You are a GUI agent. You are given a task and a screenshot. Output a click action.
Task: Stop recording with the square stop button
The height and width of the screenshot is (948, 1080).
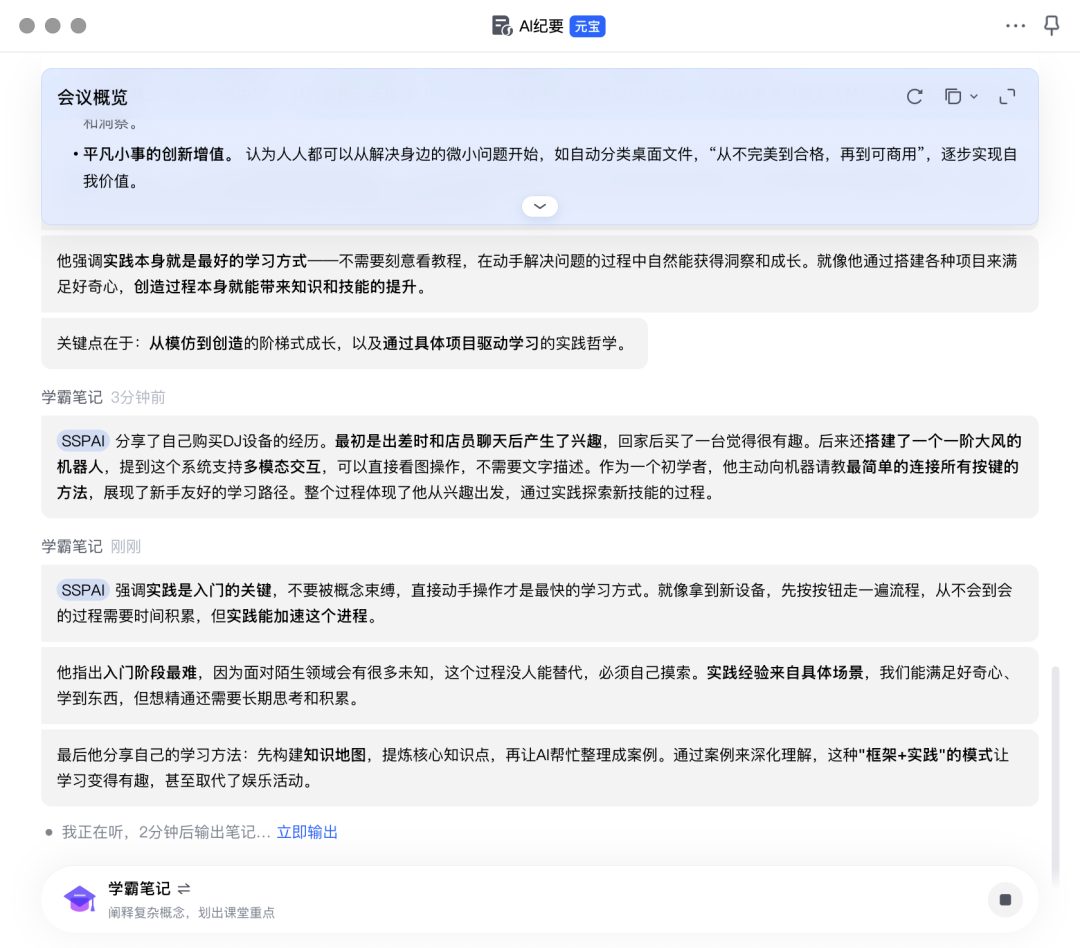click(x=1005, y=900)
